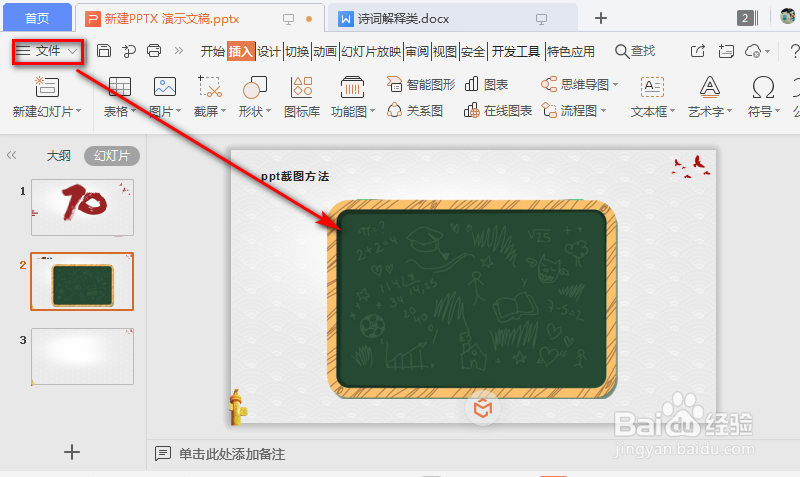Click the 查找 search button
The image size is (800, 477).
635,51
